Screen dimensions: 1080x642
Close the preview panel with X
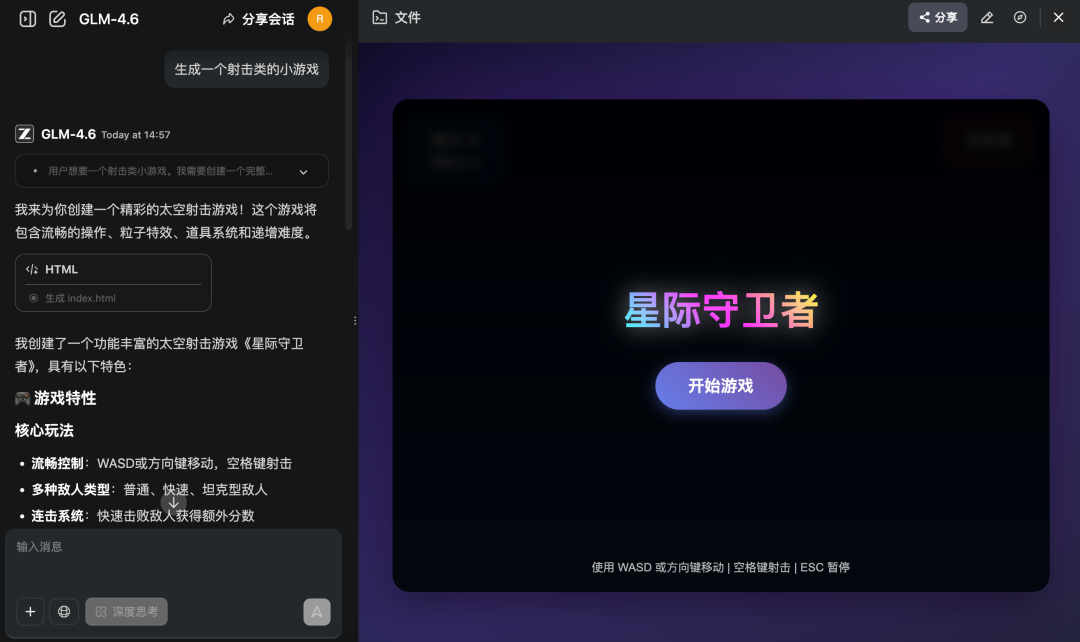1058,18
